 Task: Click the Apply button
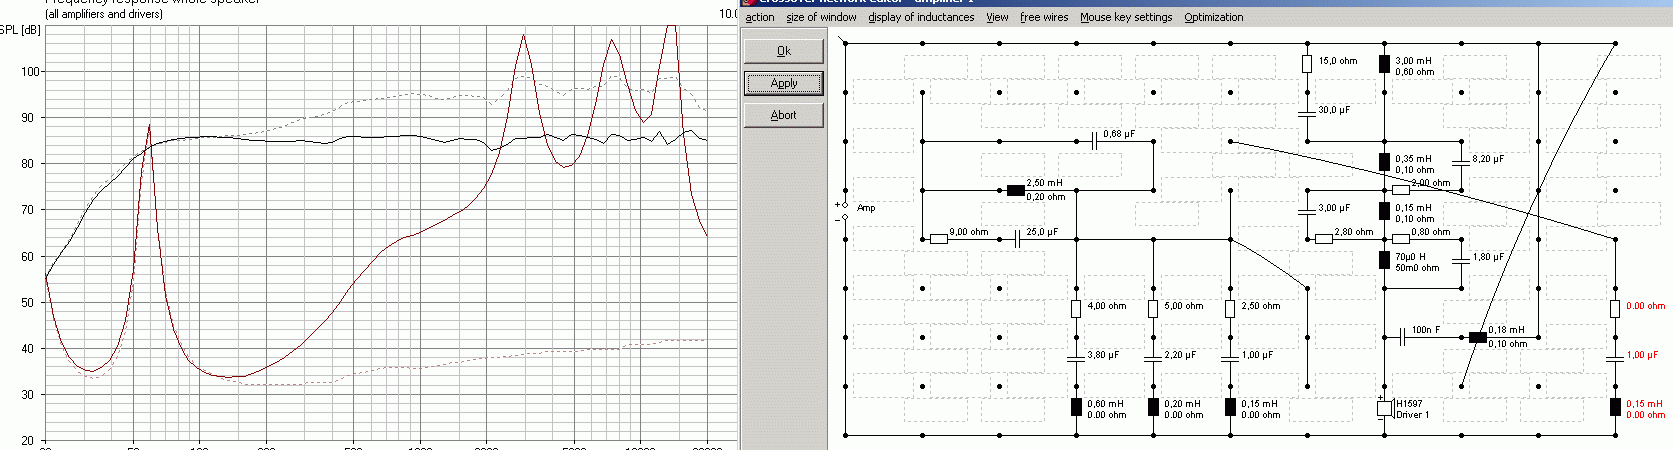tap(784, 83)
